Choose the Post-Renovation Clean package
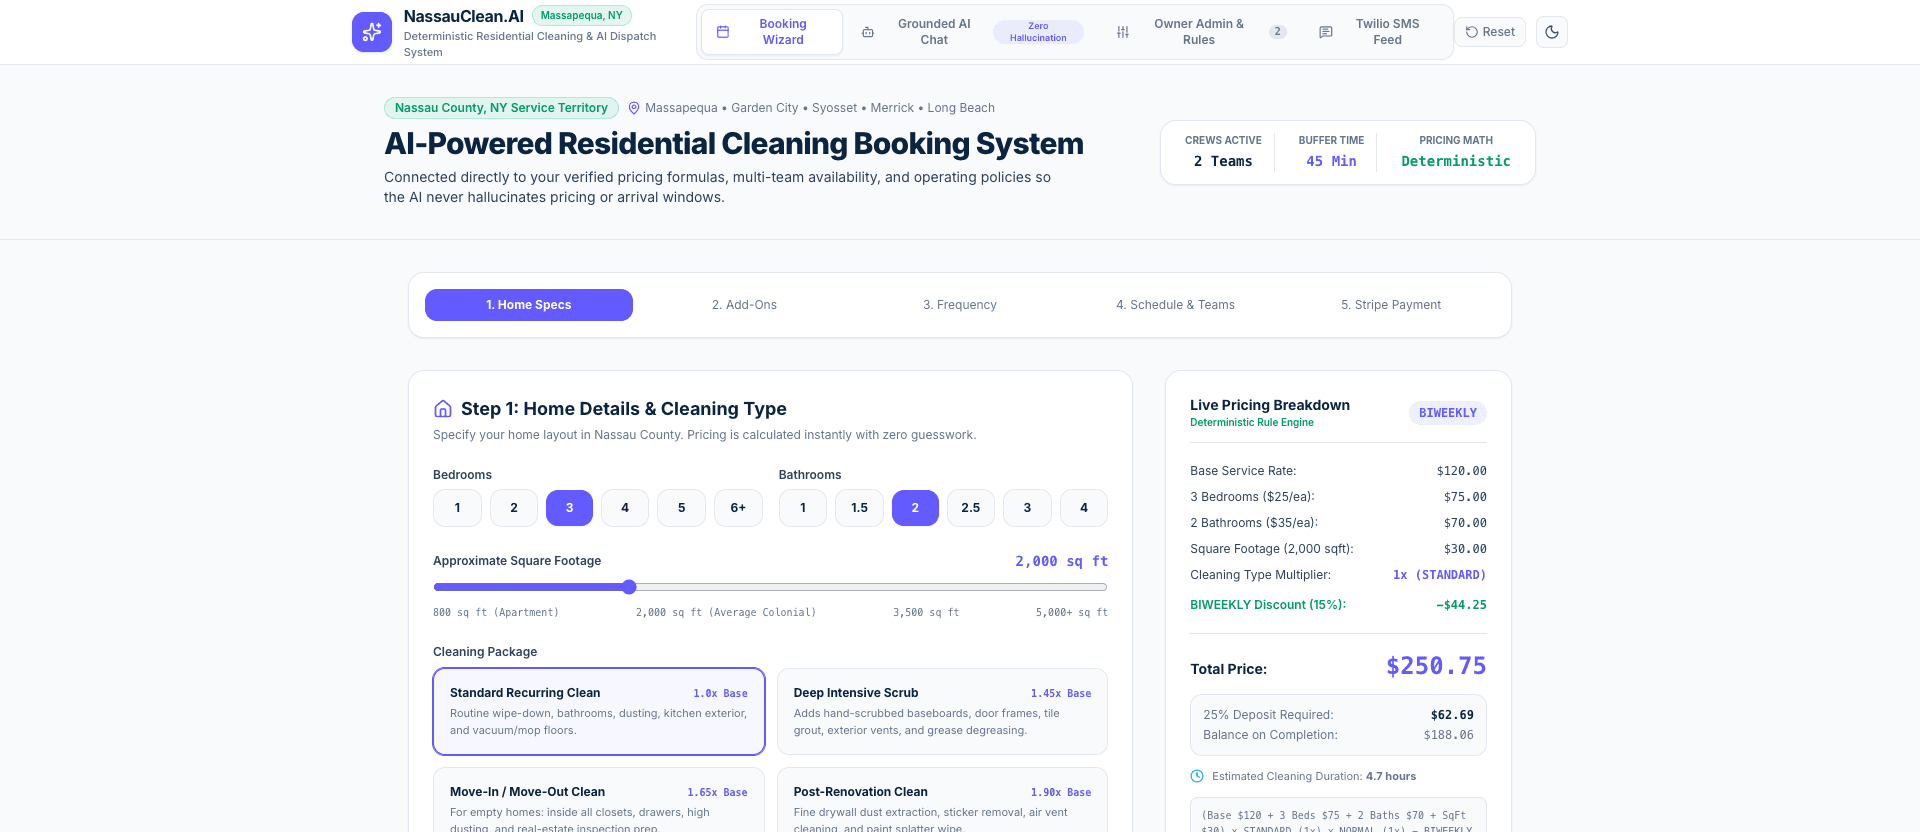Screen dimensions: 1920x832 pyautogui.click(x=942, y=800)
